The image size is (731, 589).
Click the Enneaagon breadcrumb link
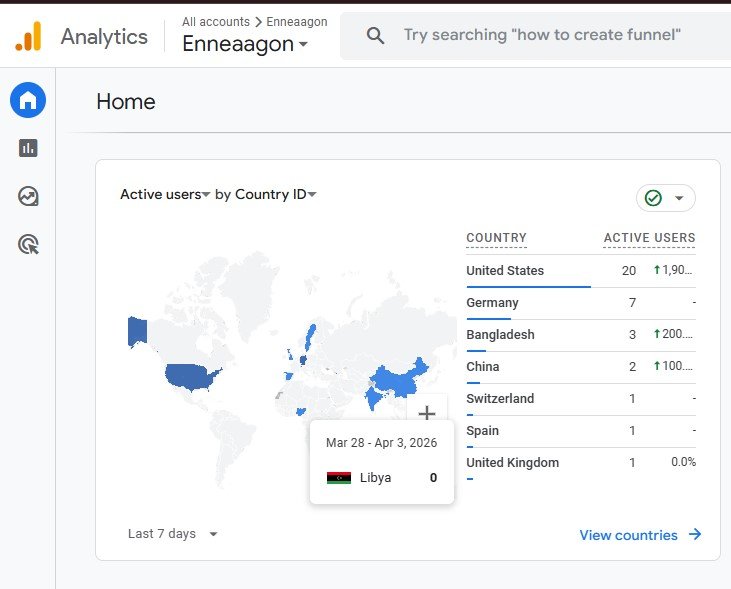point(297,22)
